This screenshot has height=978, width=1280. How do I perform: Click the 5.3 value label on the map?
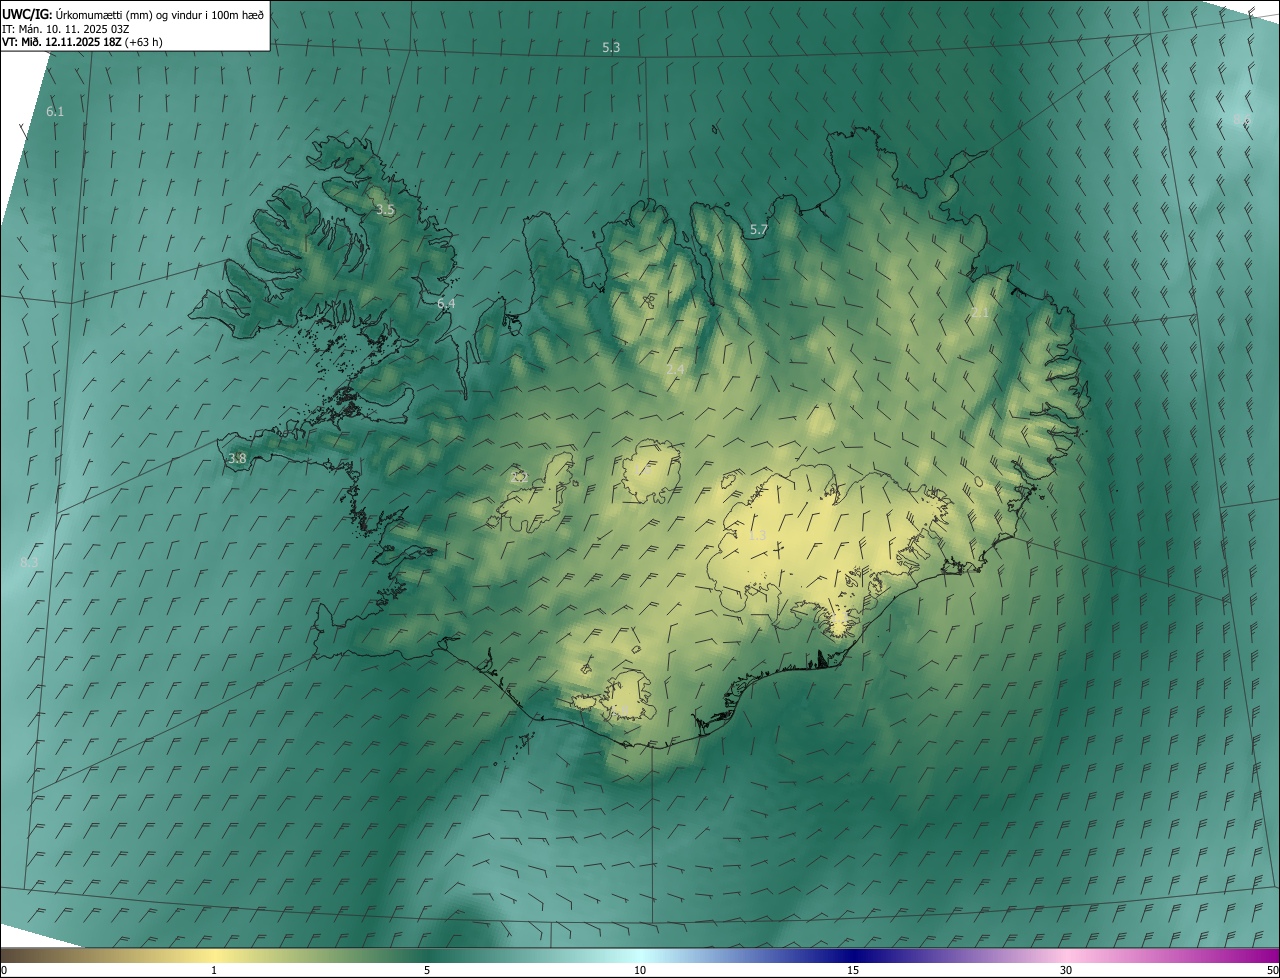611,48
